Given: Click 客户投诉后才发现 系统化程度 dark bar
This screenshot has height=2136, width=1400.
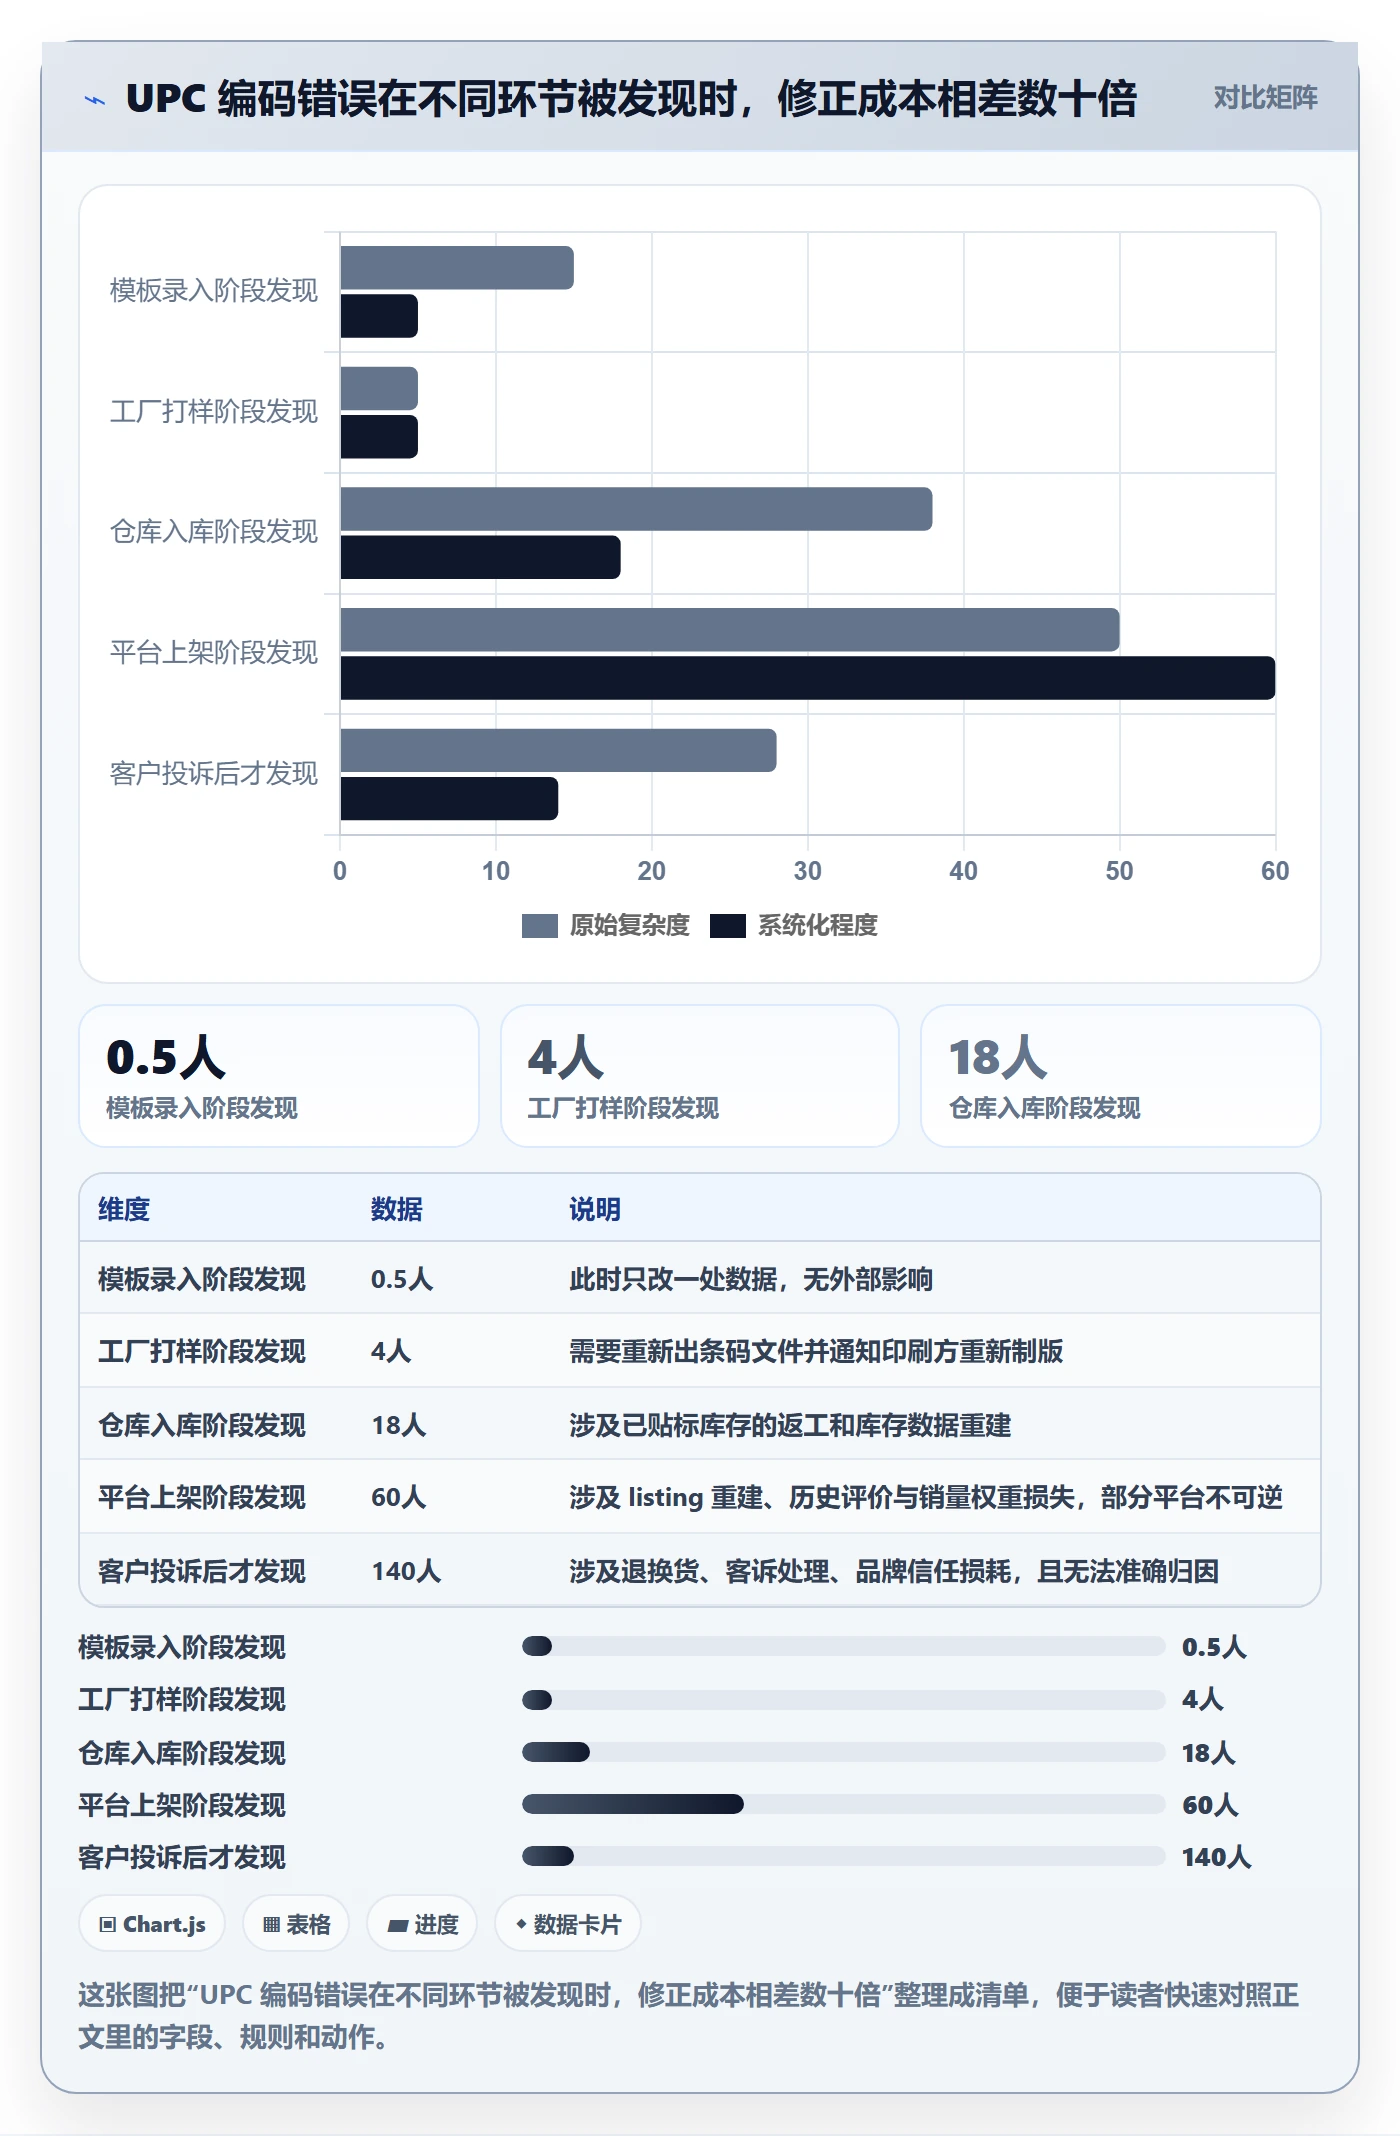Looking at the screenshot, I should click(x=449, y=799).
